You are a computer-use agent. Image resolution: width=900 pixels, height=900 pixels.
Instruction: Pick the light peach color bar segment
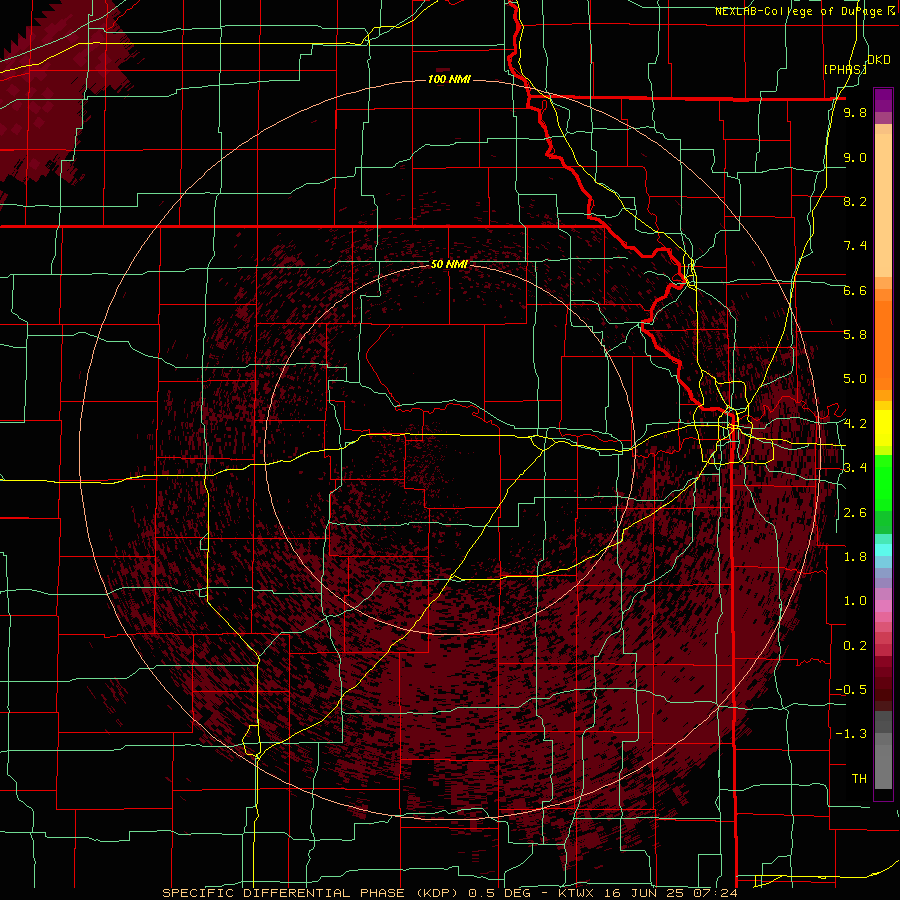pyautogui.click(x=883, y=205)
